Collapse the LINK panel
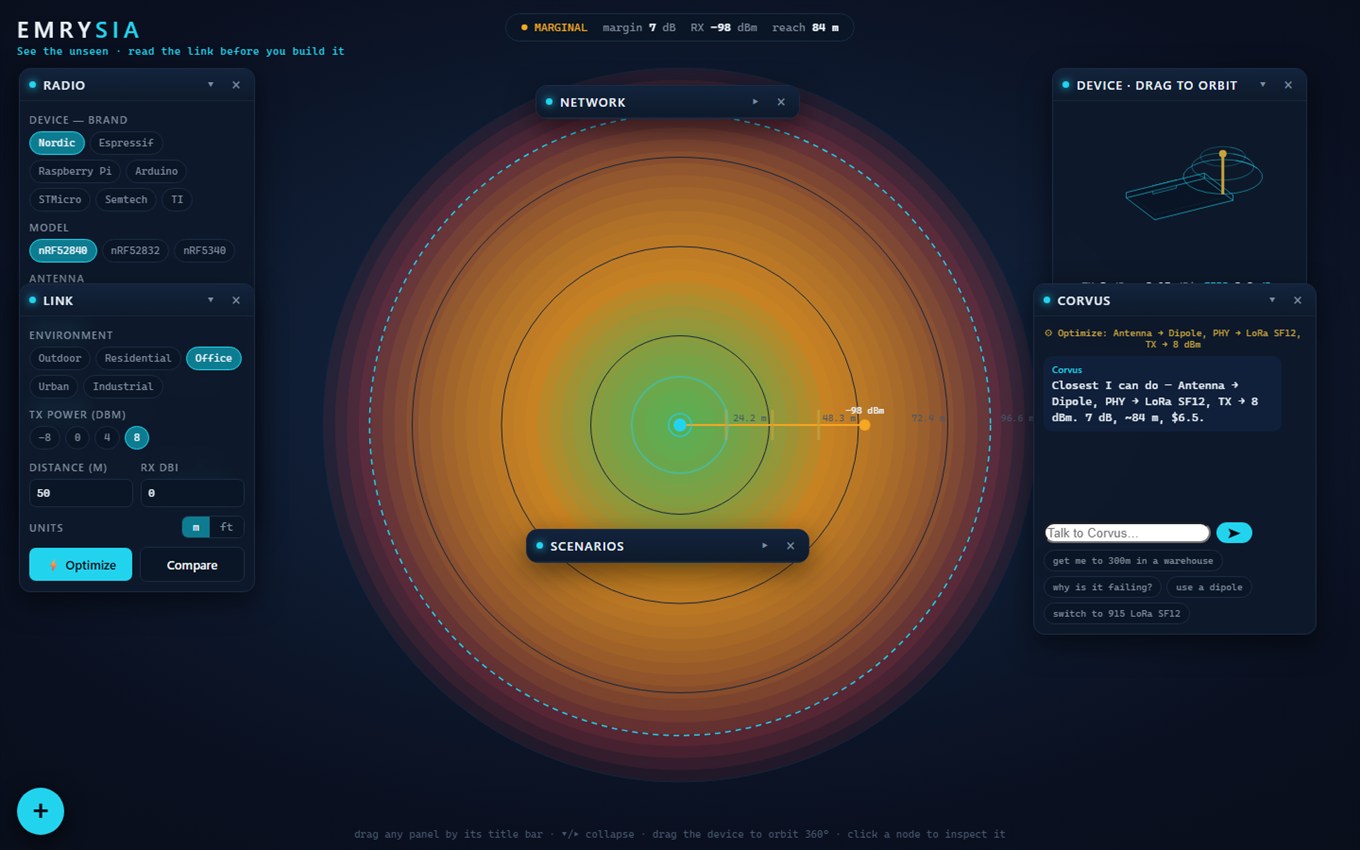Screen dimensions: 1360x850 click(x=210, y=300)
